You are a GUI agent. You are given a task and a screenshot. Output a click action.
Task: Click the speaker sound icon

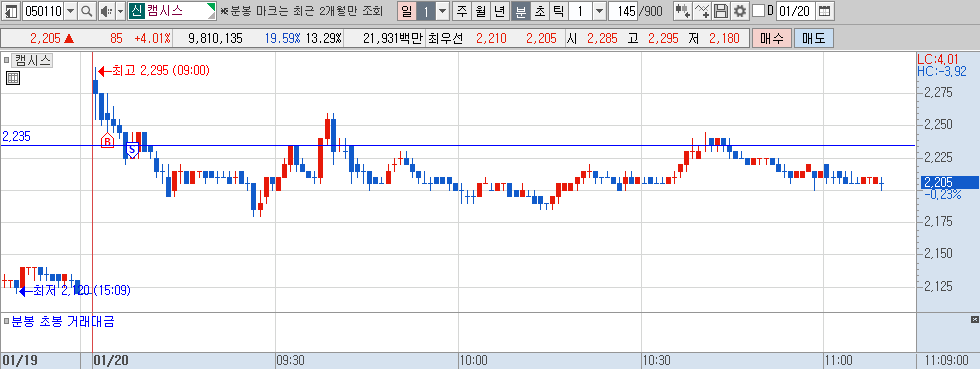click(x=106, y=11)
